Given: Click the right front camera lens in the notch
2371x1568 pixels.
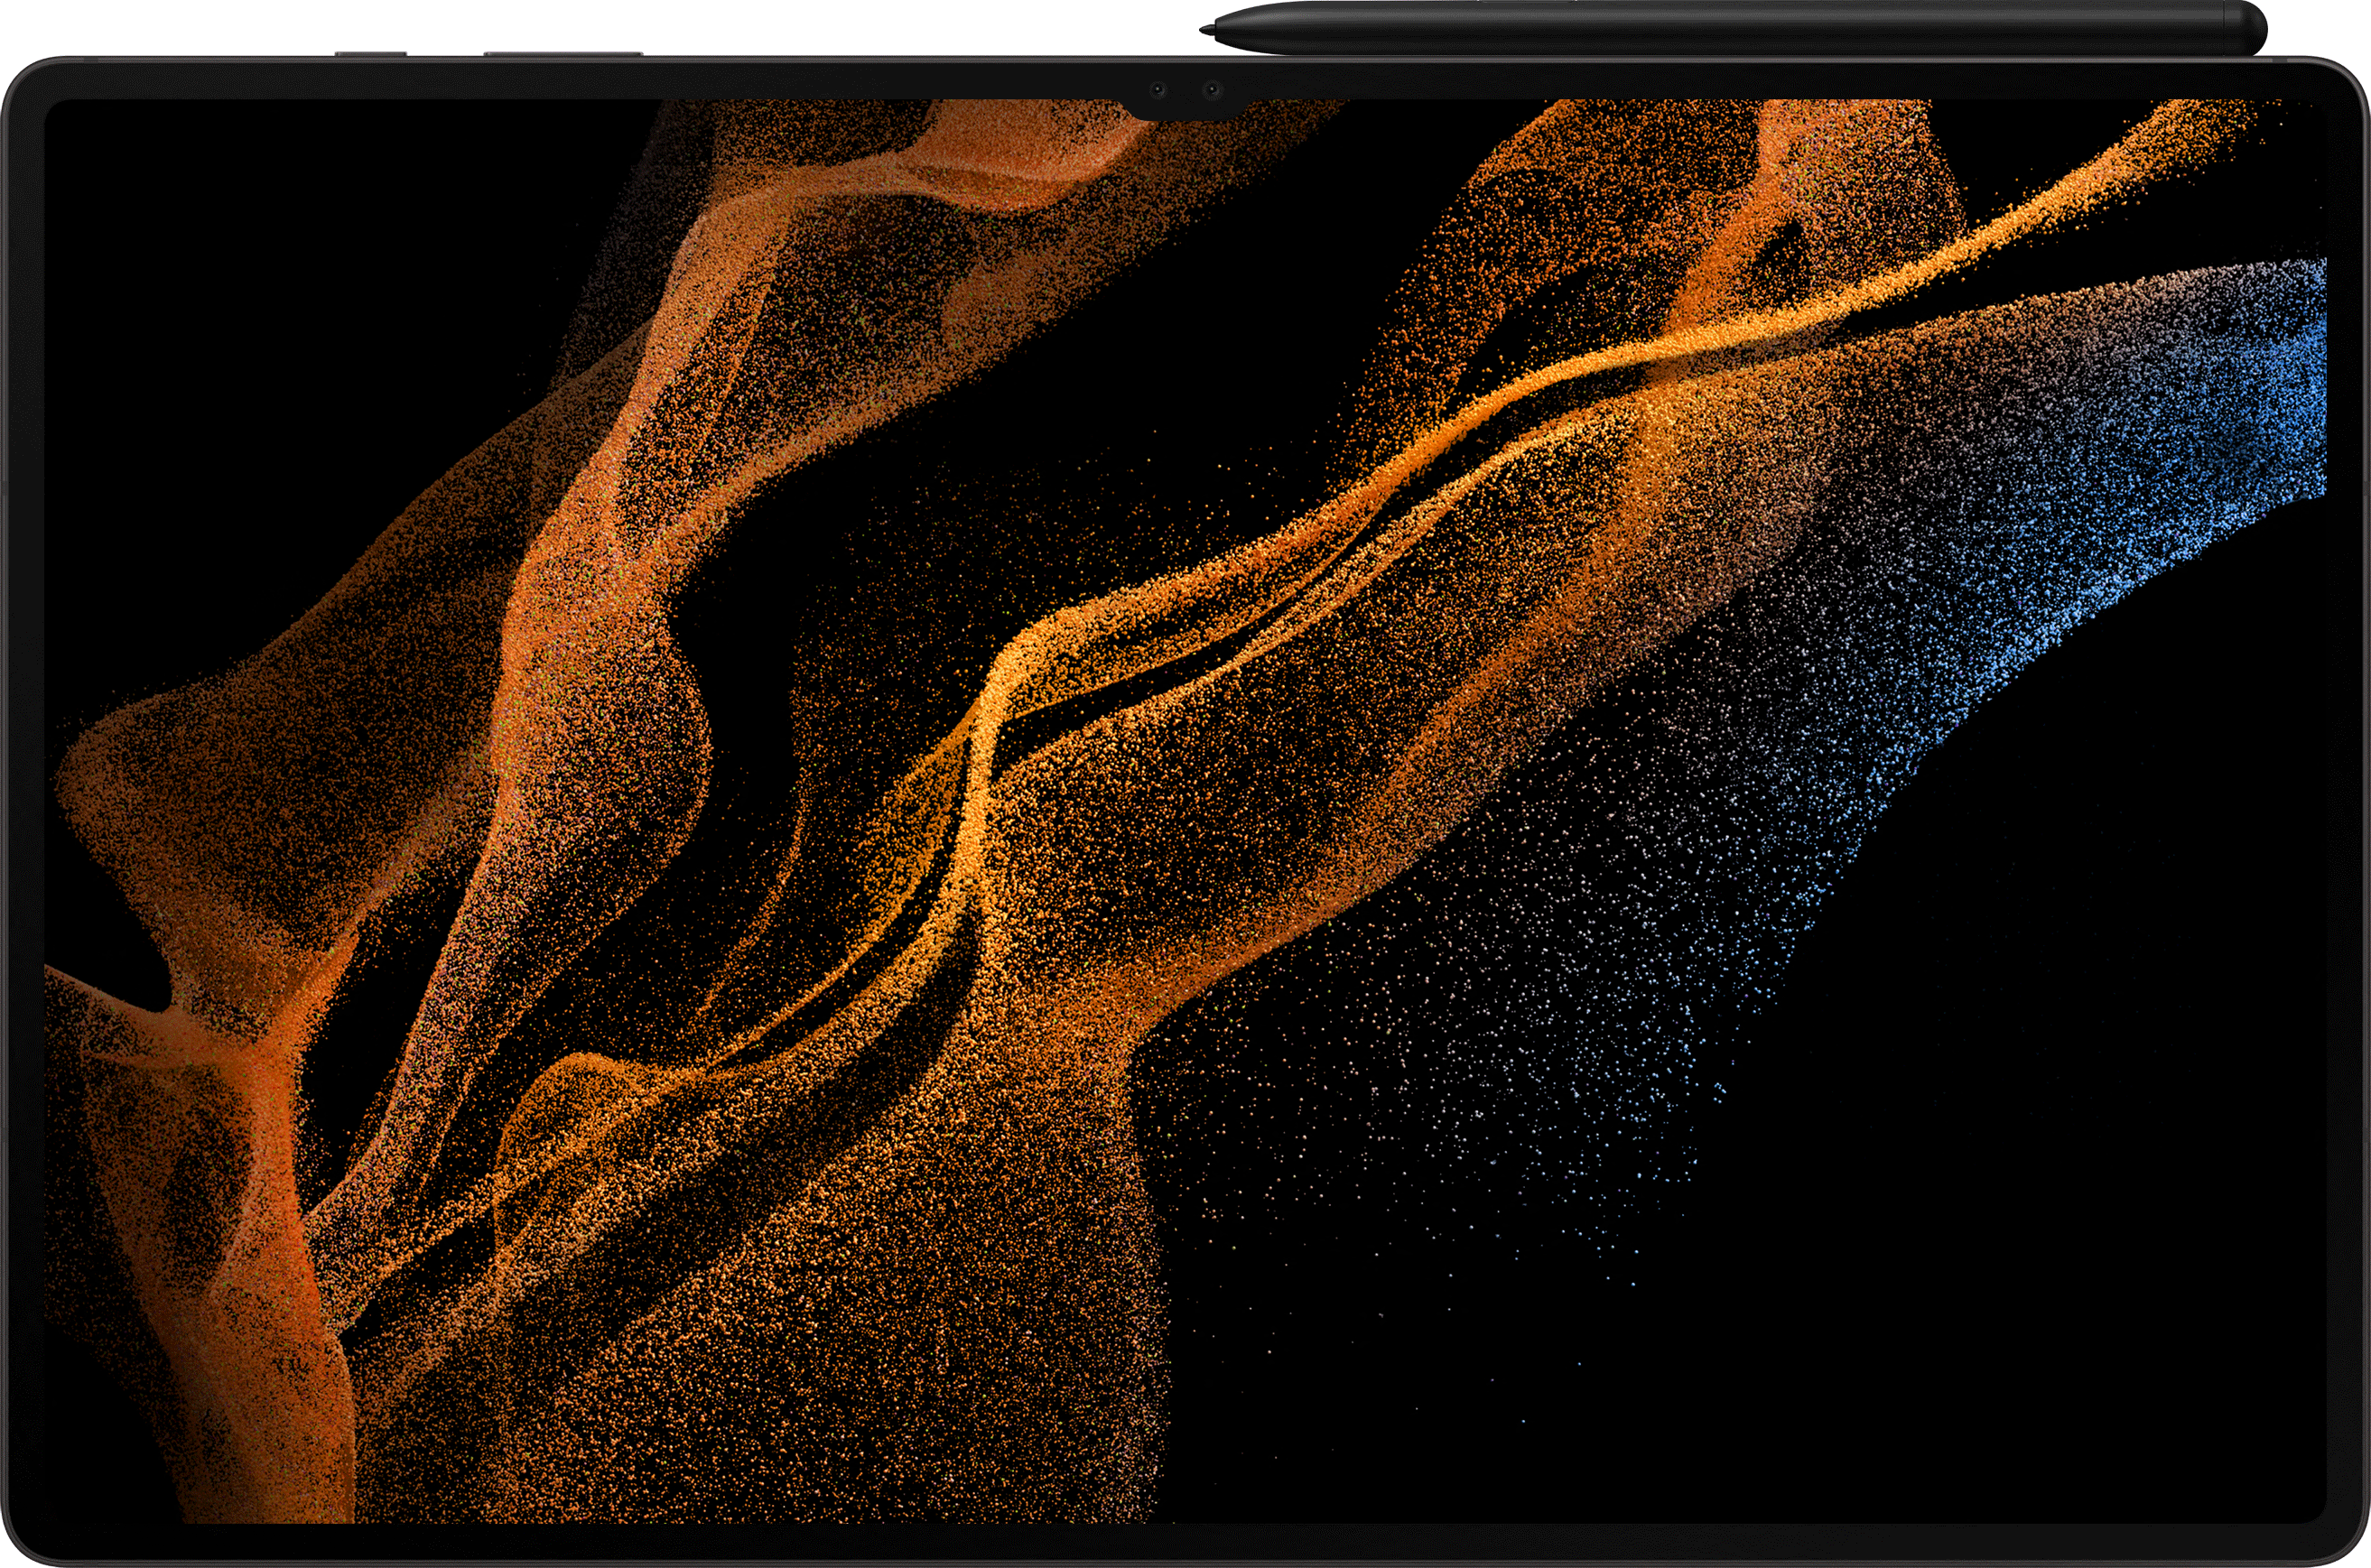Looking at the screenshot, I should point(1212,91).
